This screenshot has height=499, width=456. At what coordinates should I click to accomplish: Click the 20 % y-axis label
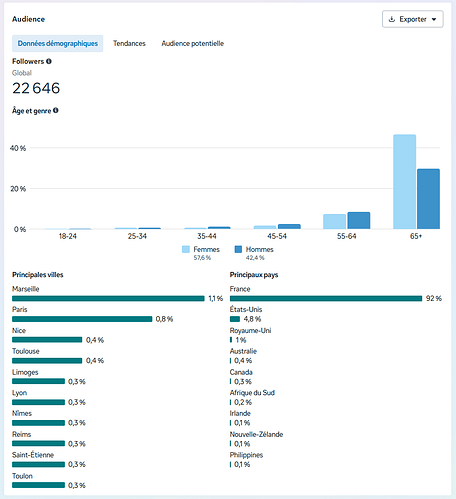click(18, 189)
